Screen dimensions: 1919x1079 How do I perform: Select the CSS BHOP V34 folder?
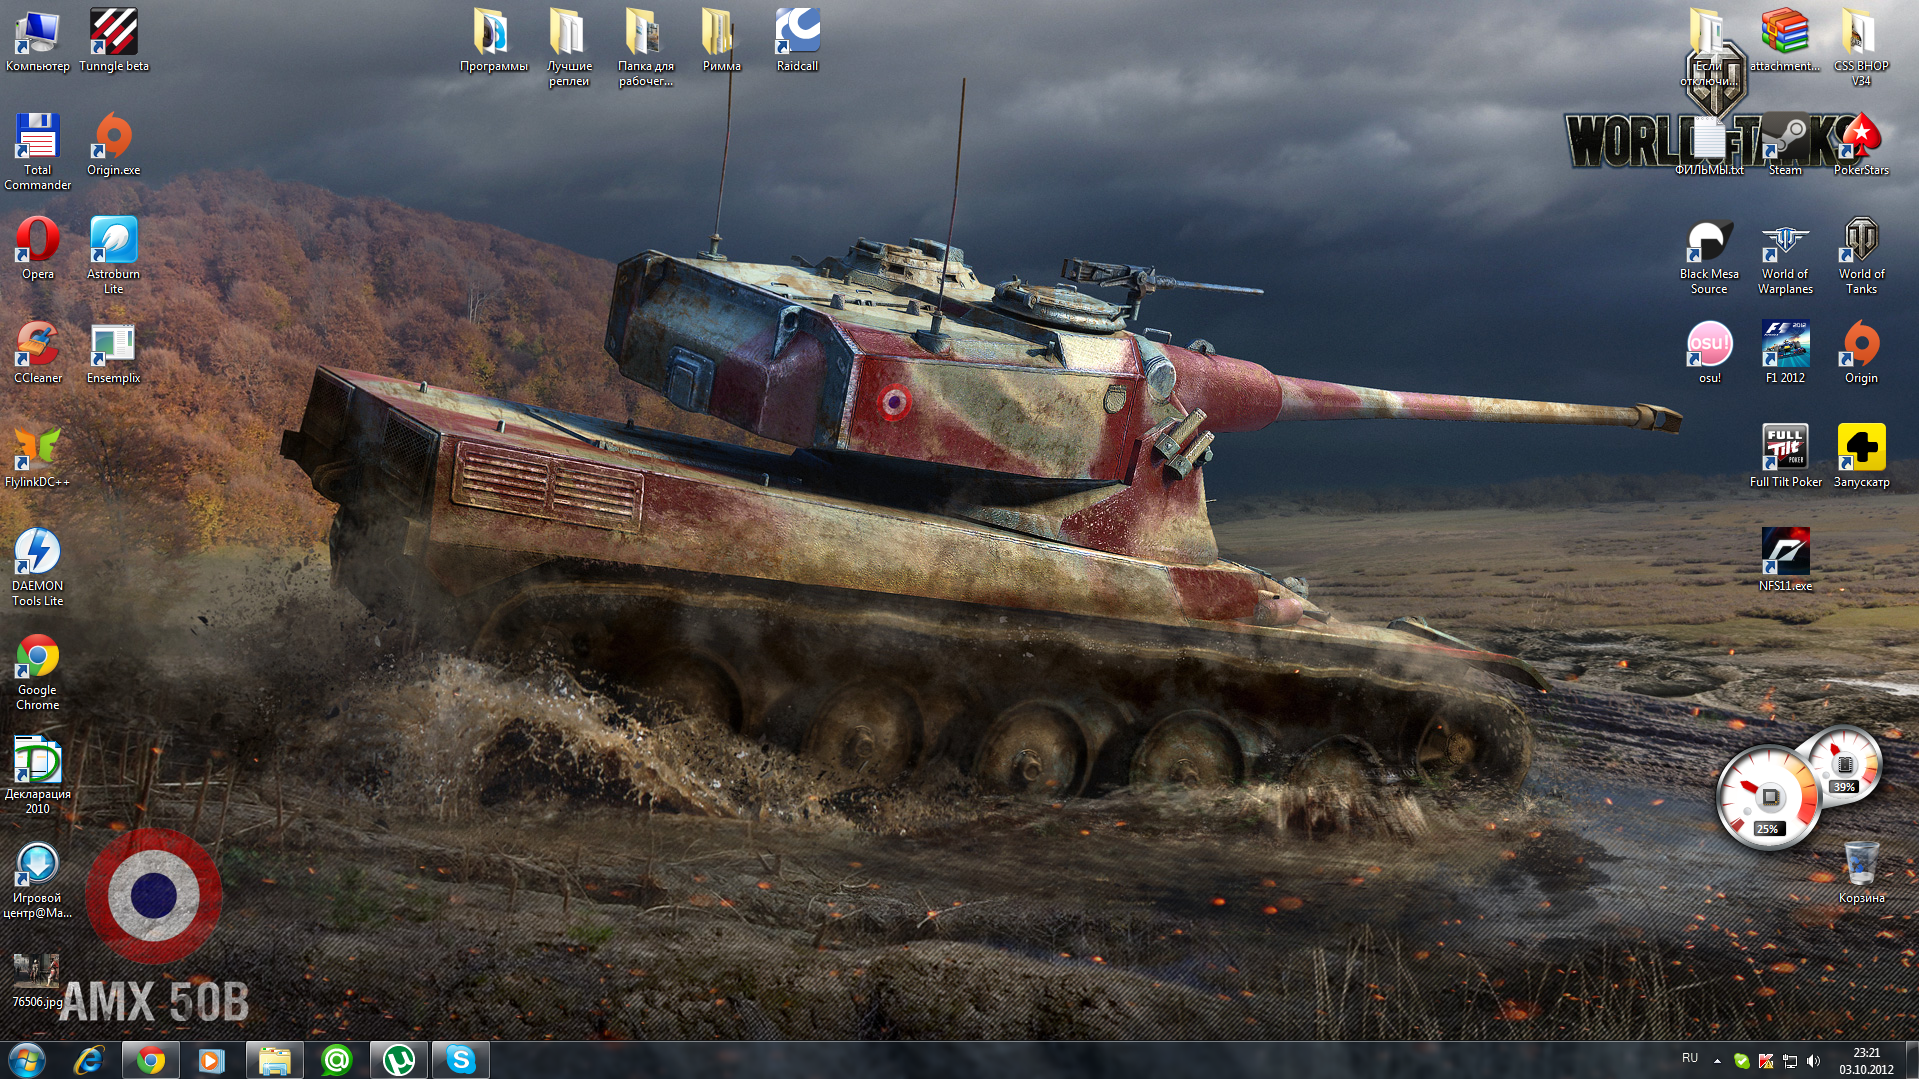click(x=1862, y=47)
